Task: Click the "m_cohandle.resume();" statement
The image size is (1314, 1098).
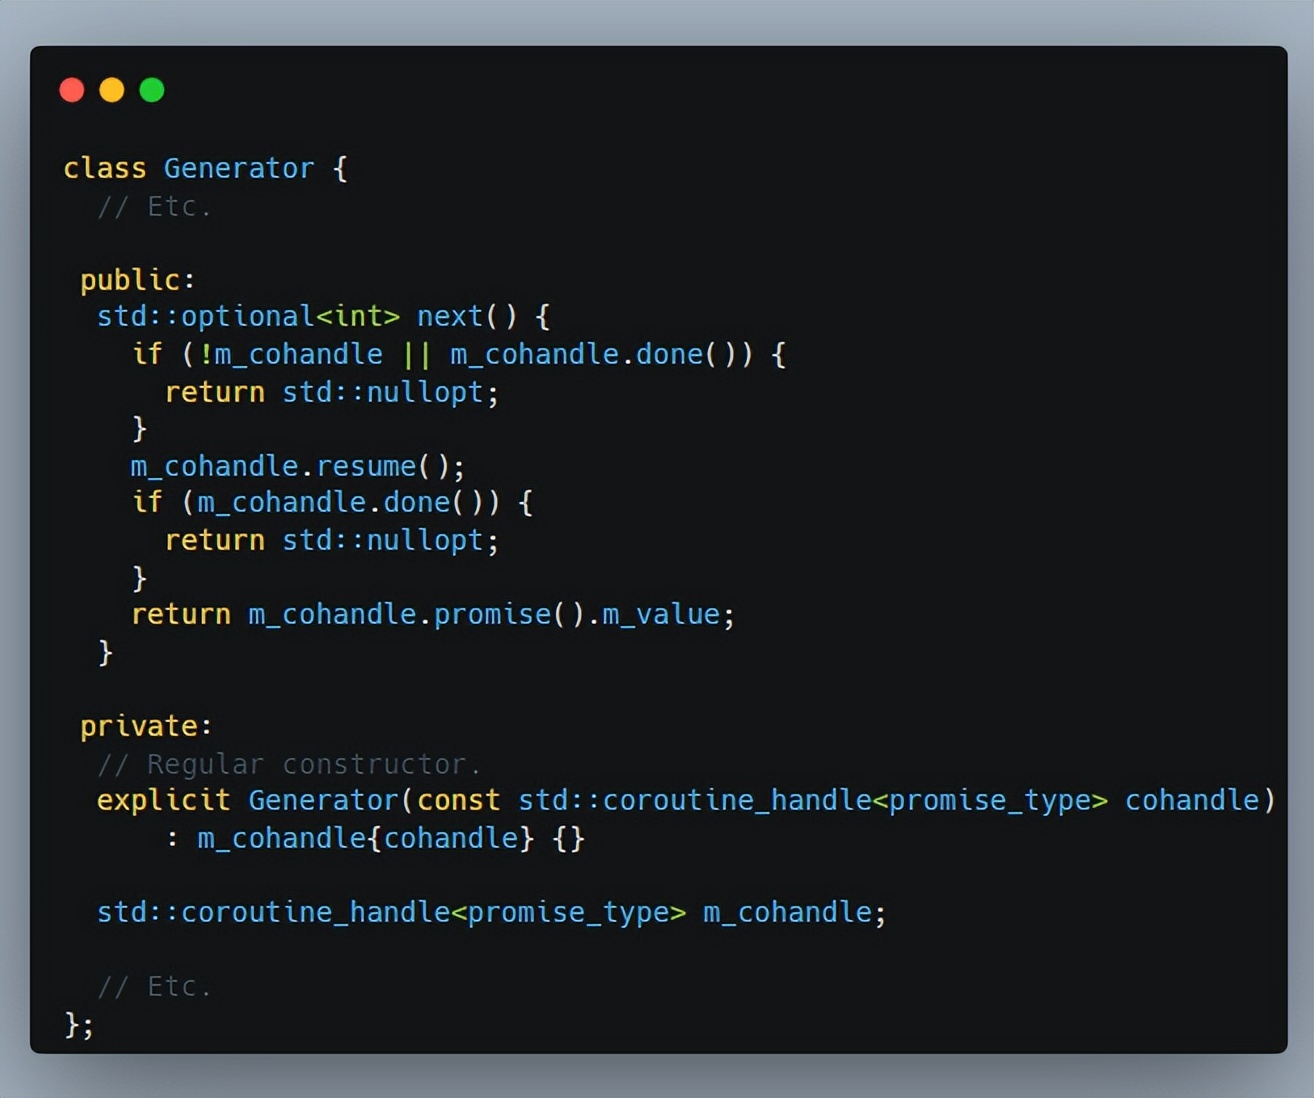Action: [x=298, y=466]
